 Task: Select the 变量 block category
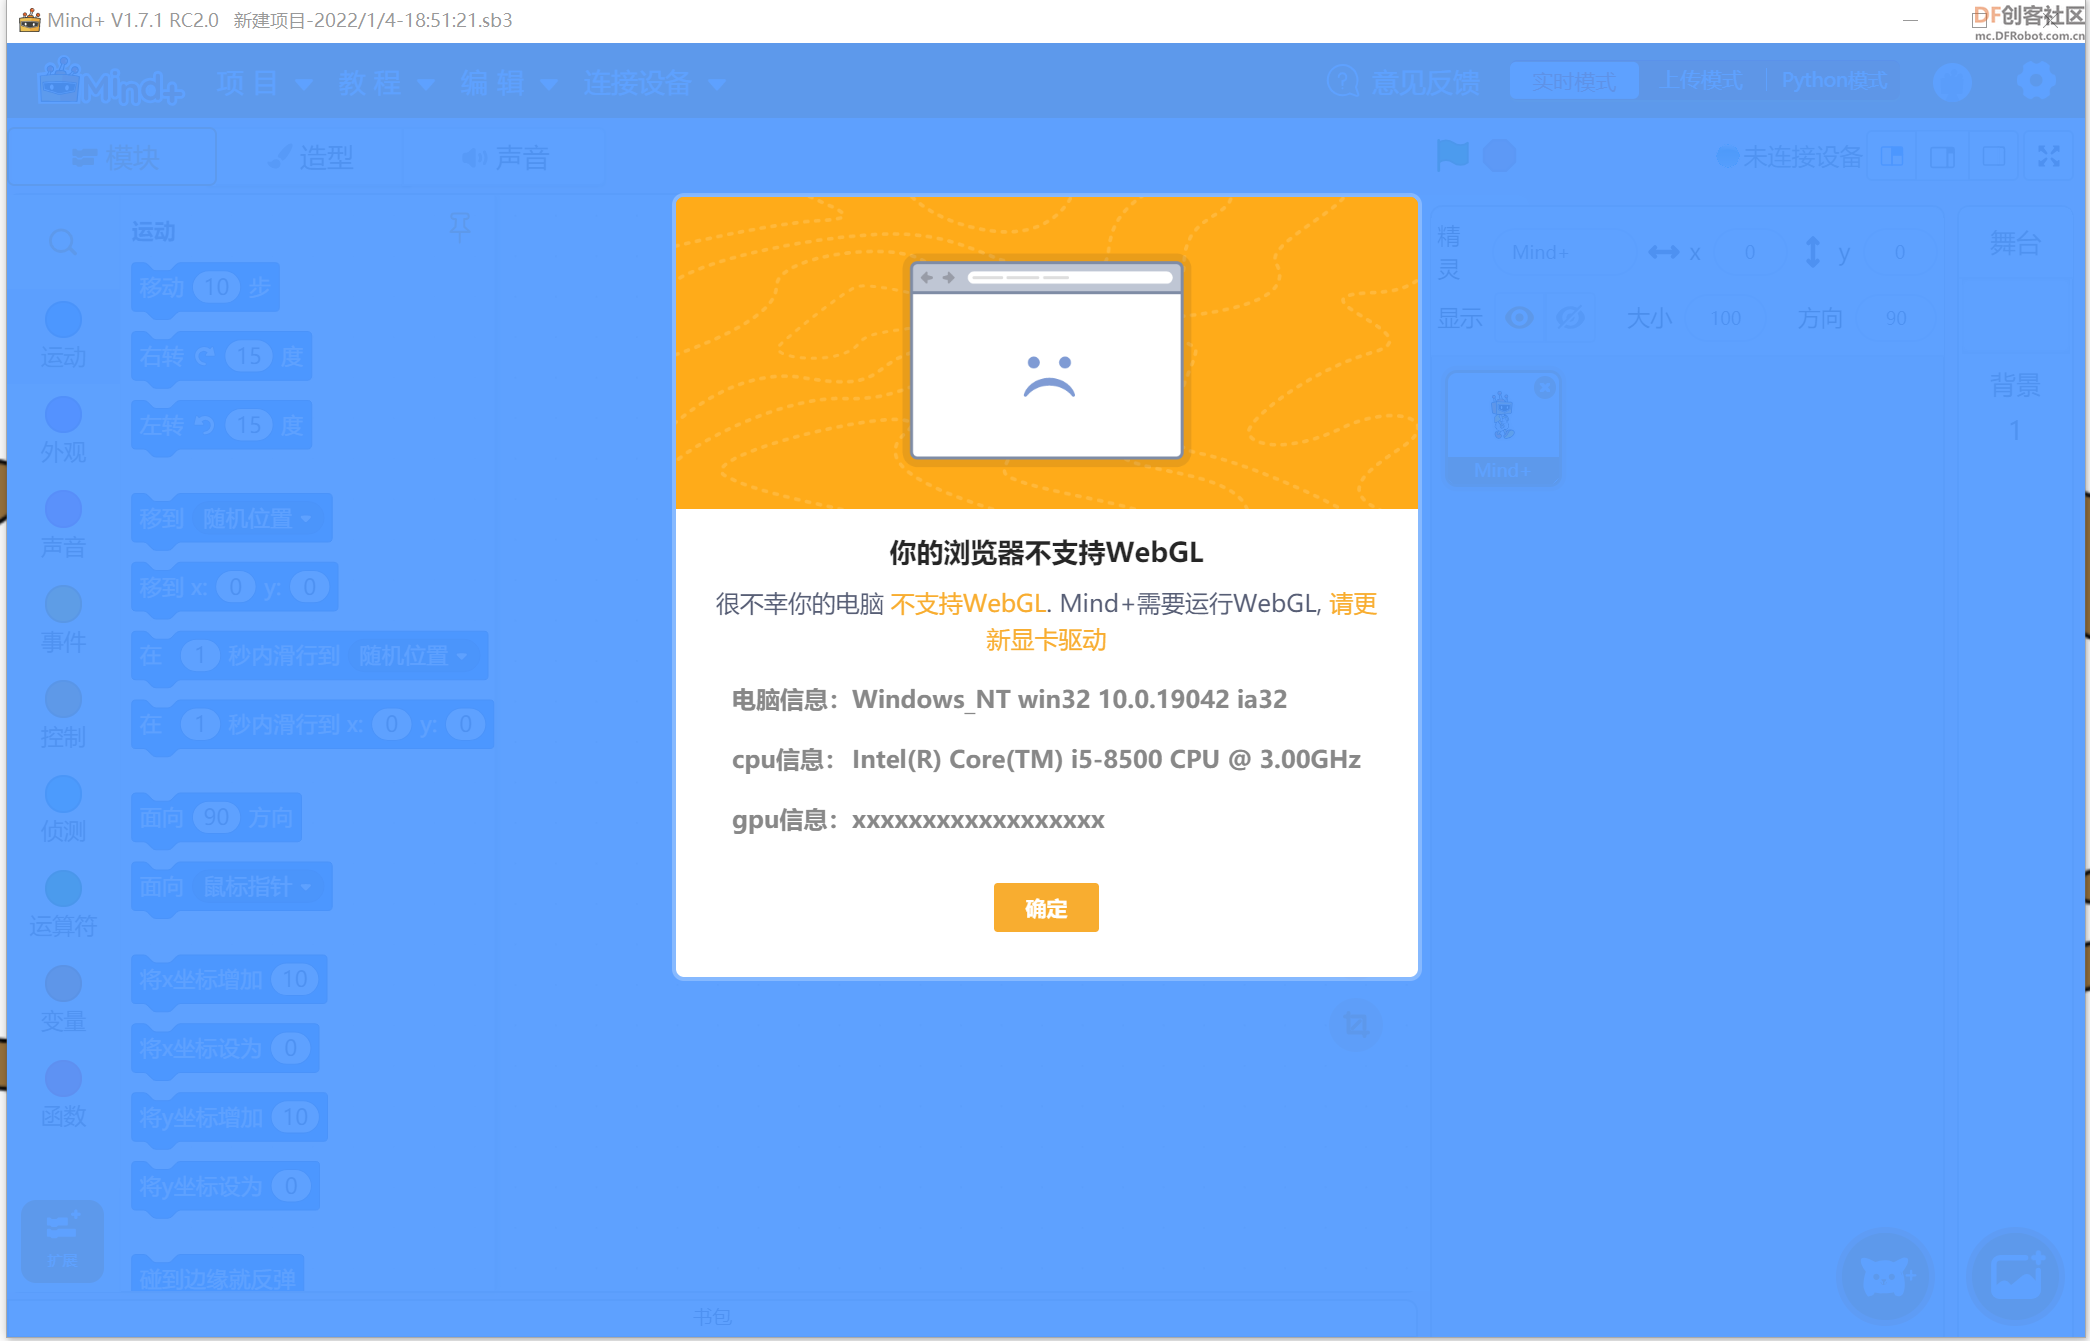63,1001
